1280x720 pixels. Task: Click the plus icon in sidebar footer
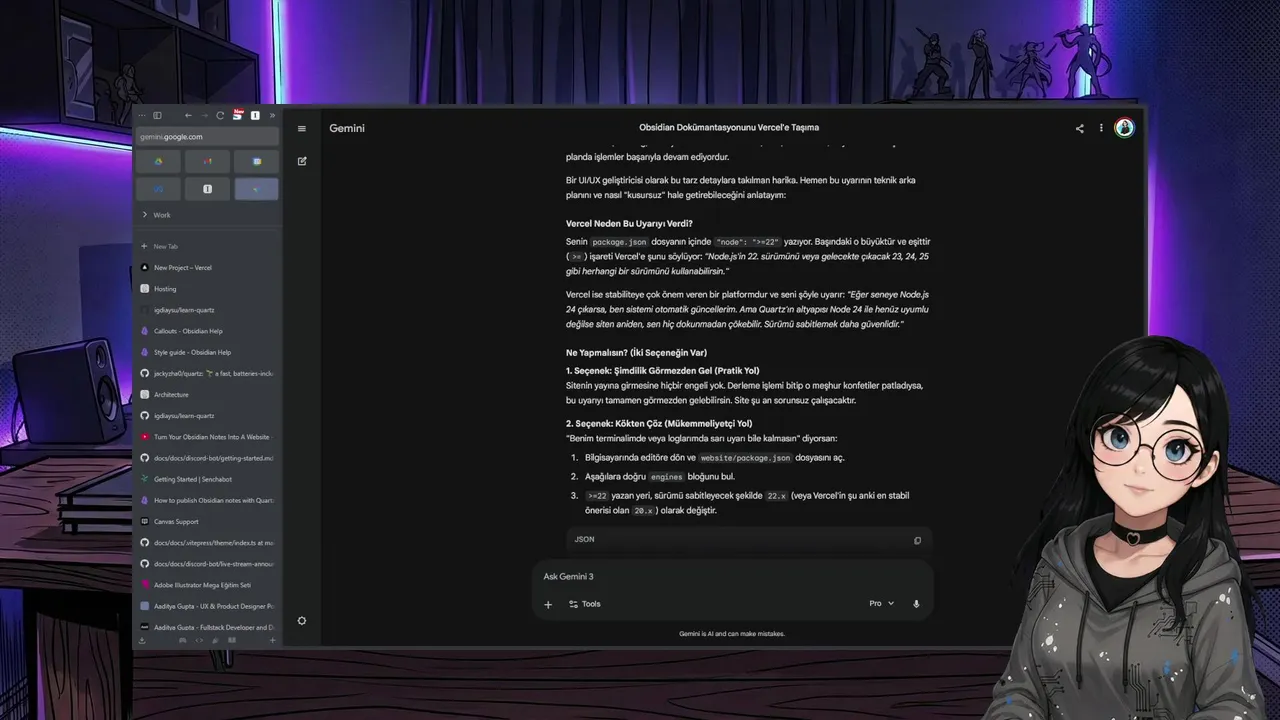(272, 640)
